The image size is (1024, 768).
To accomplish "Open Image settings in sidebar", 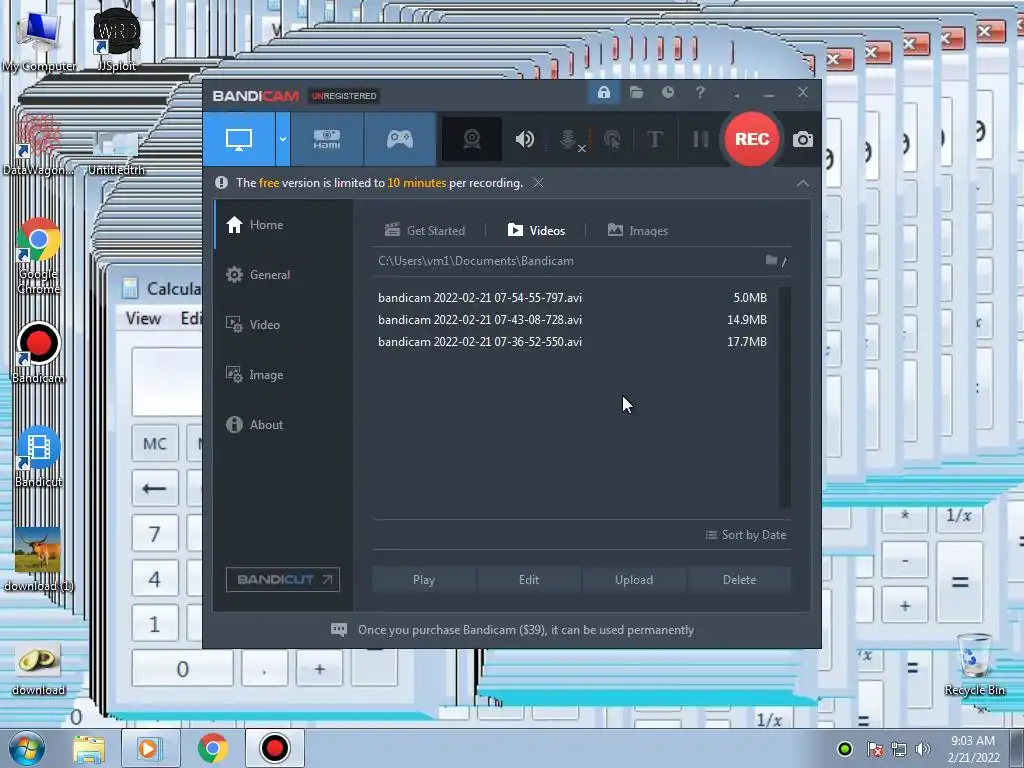I will tap(283, 375).
